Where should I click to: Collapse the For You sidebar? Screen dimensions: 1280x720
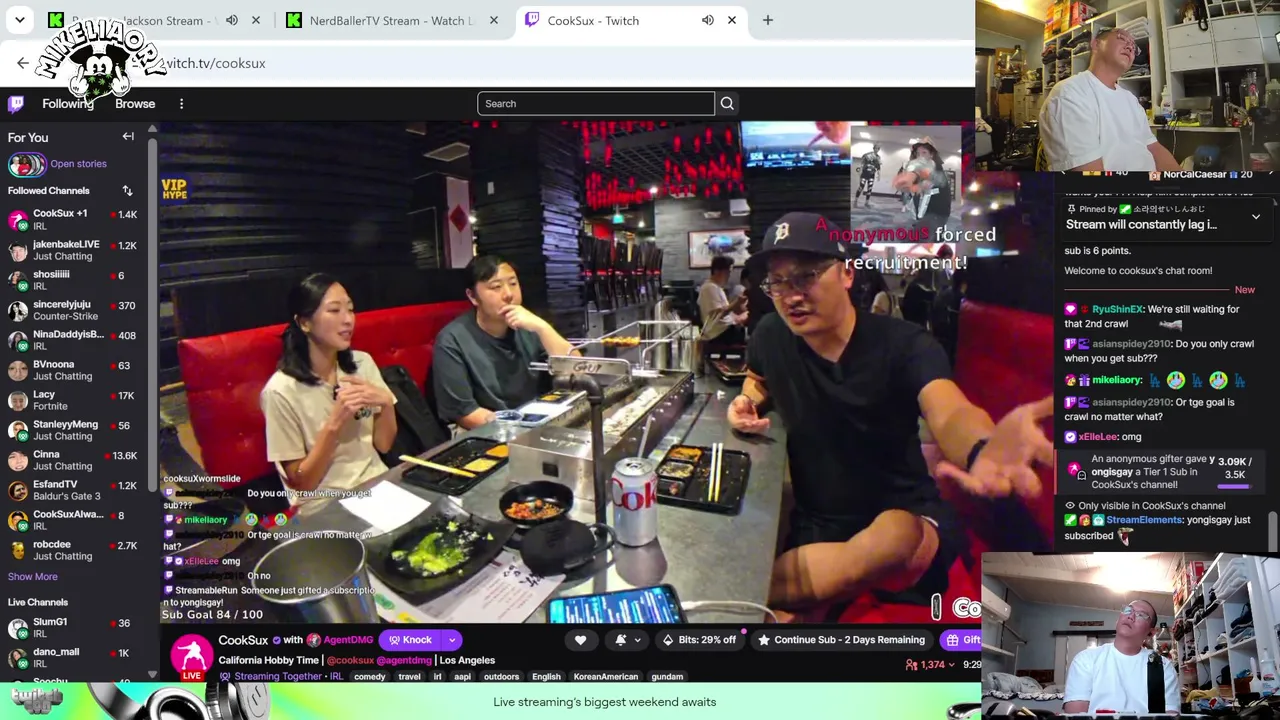tap(128, 137)
